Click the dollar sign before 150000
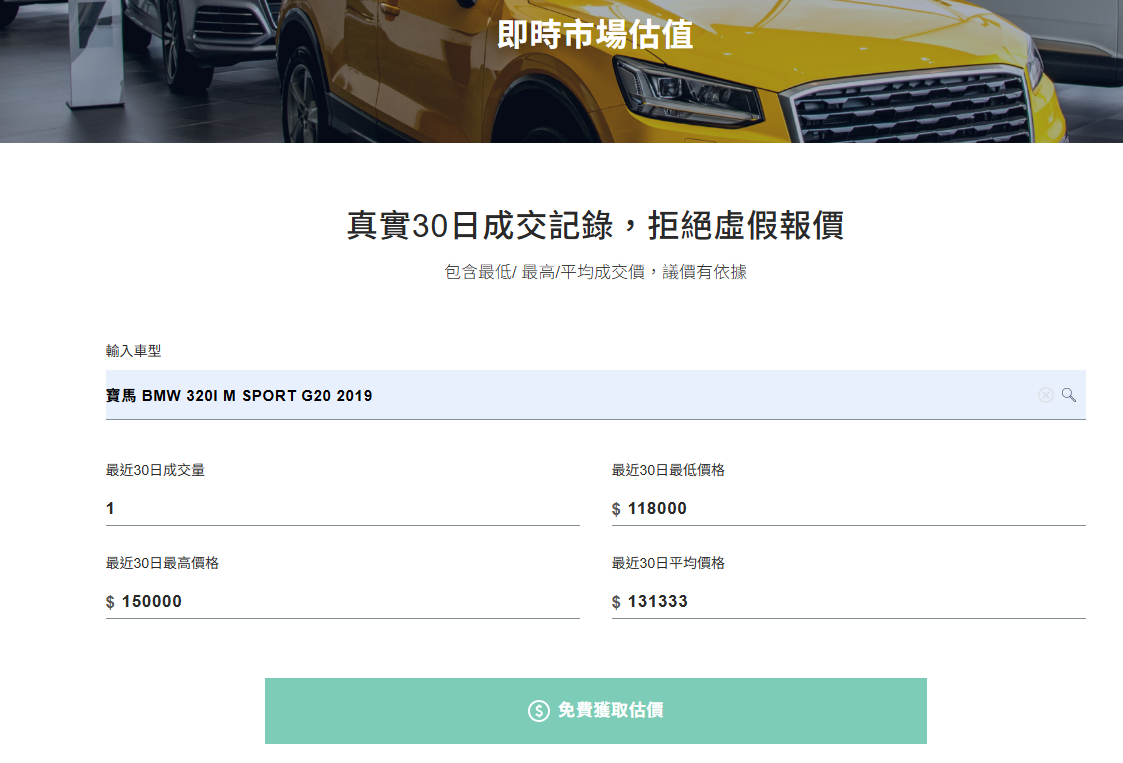 (x=110, y=603)
